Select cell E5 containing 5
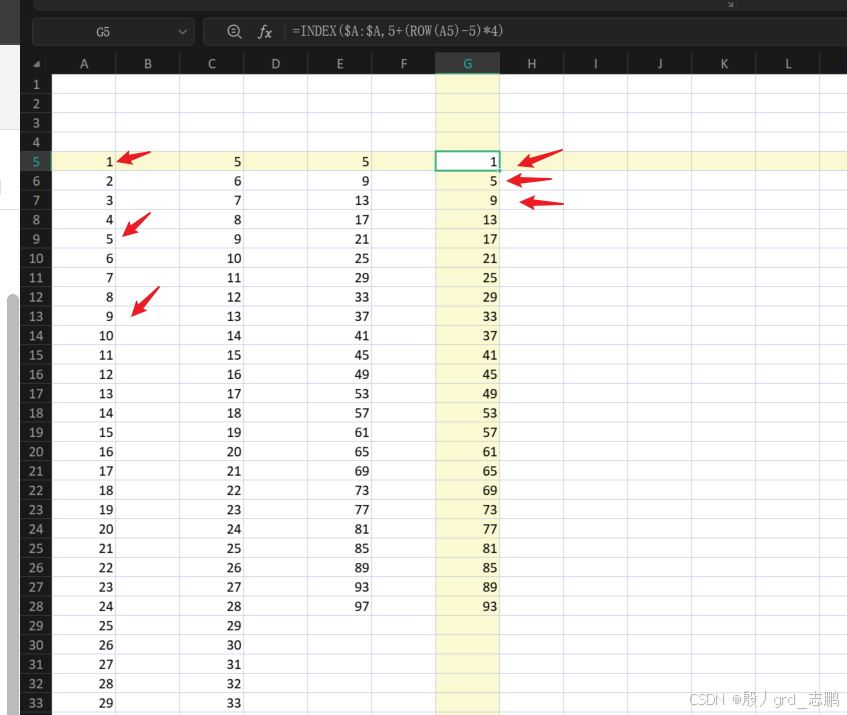 click(340, 161)
